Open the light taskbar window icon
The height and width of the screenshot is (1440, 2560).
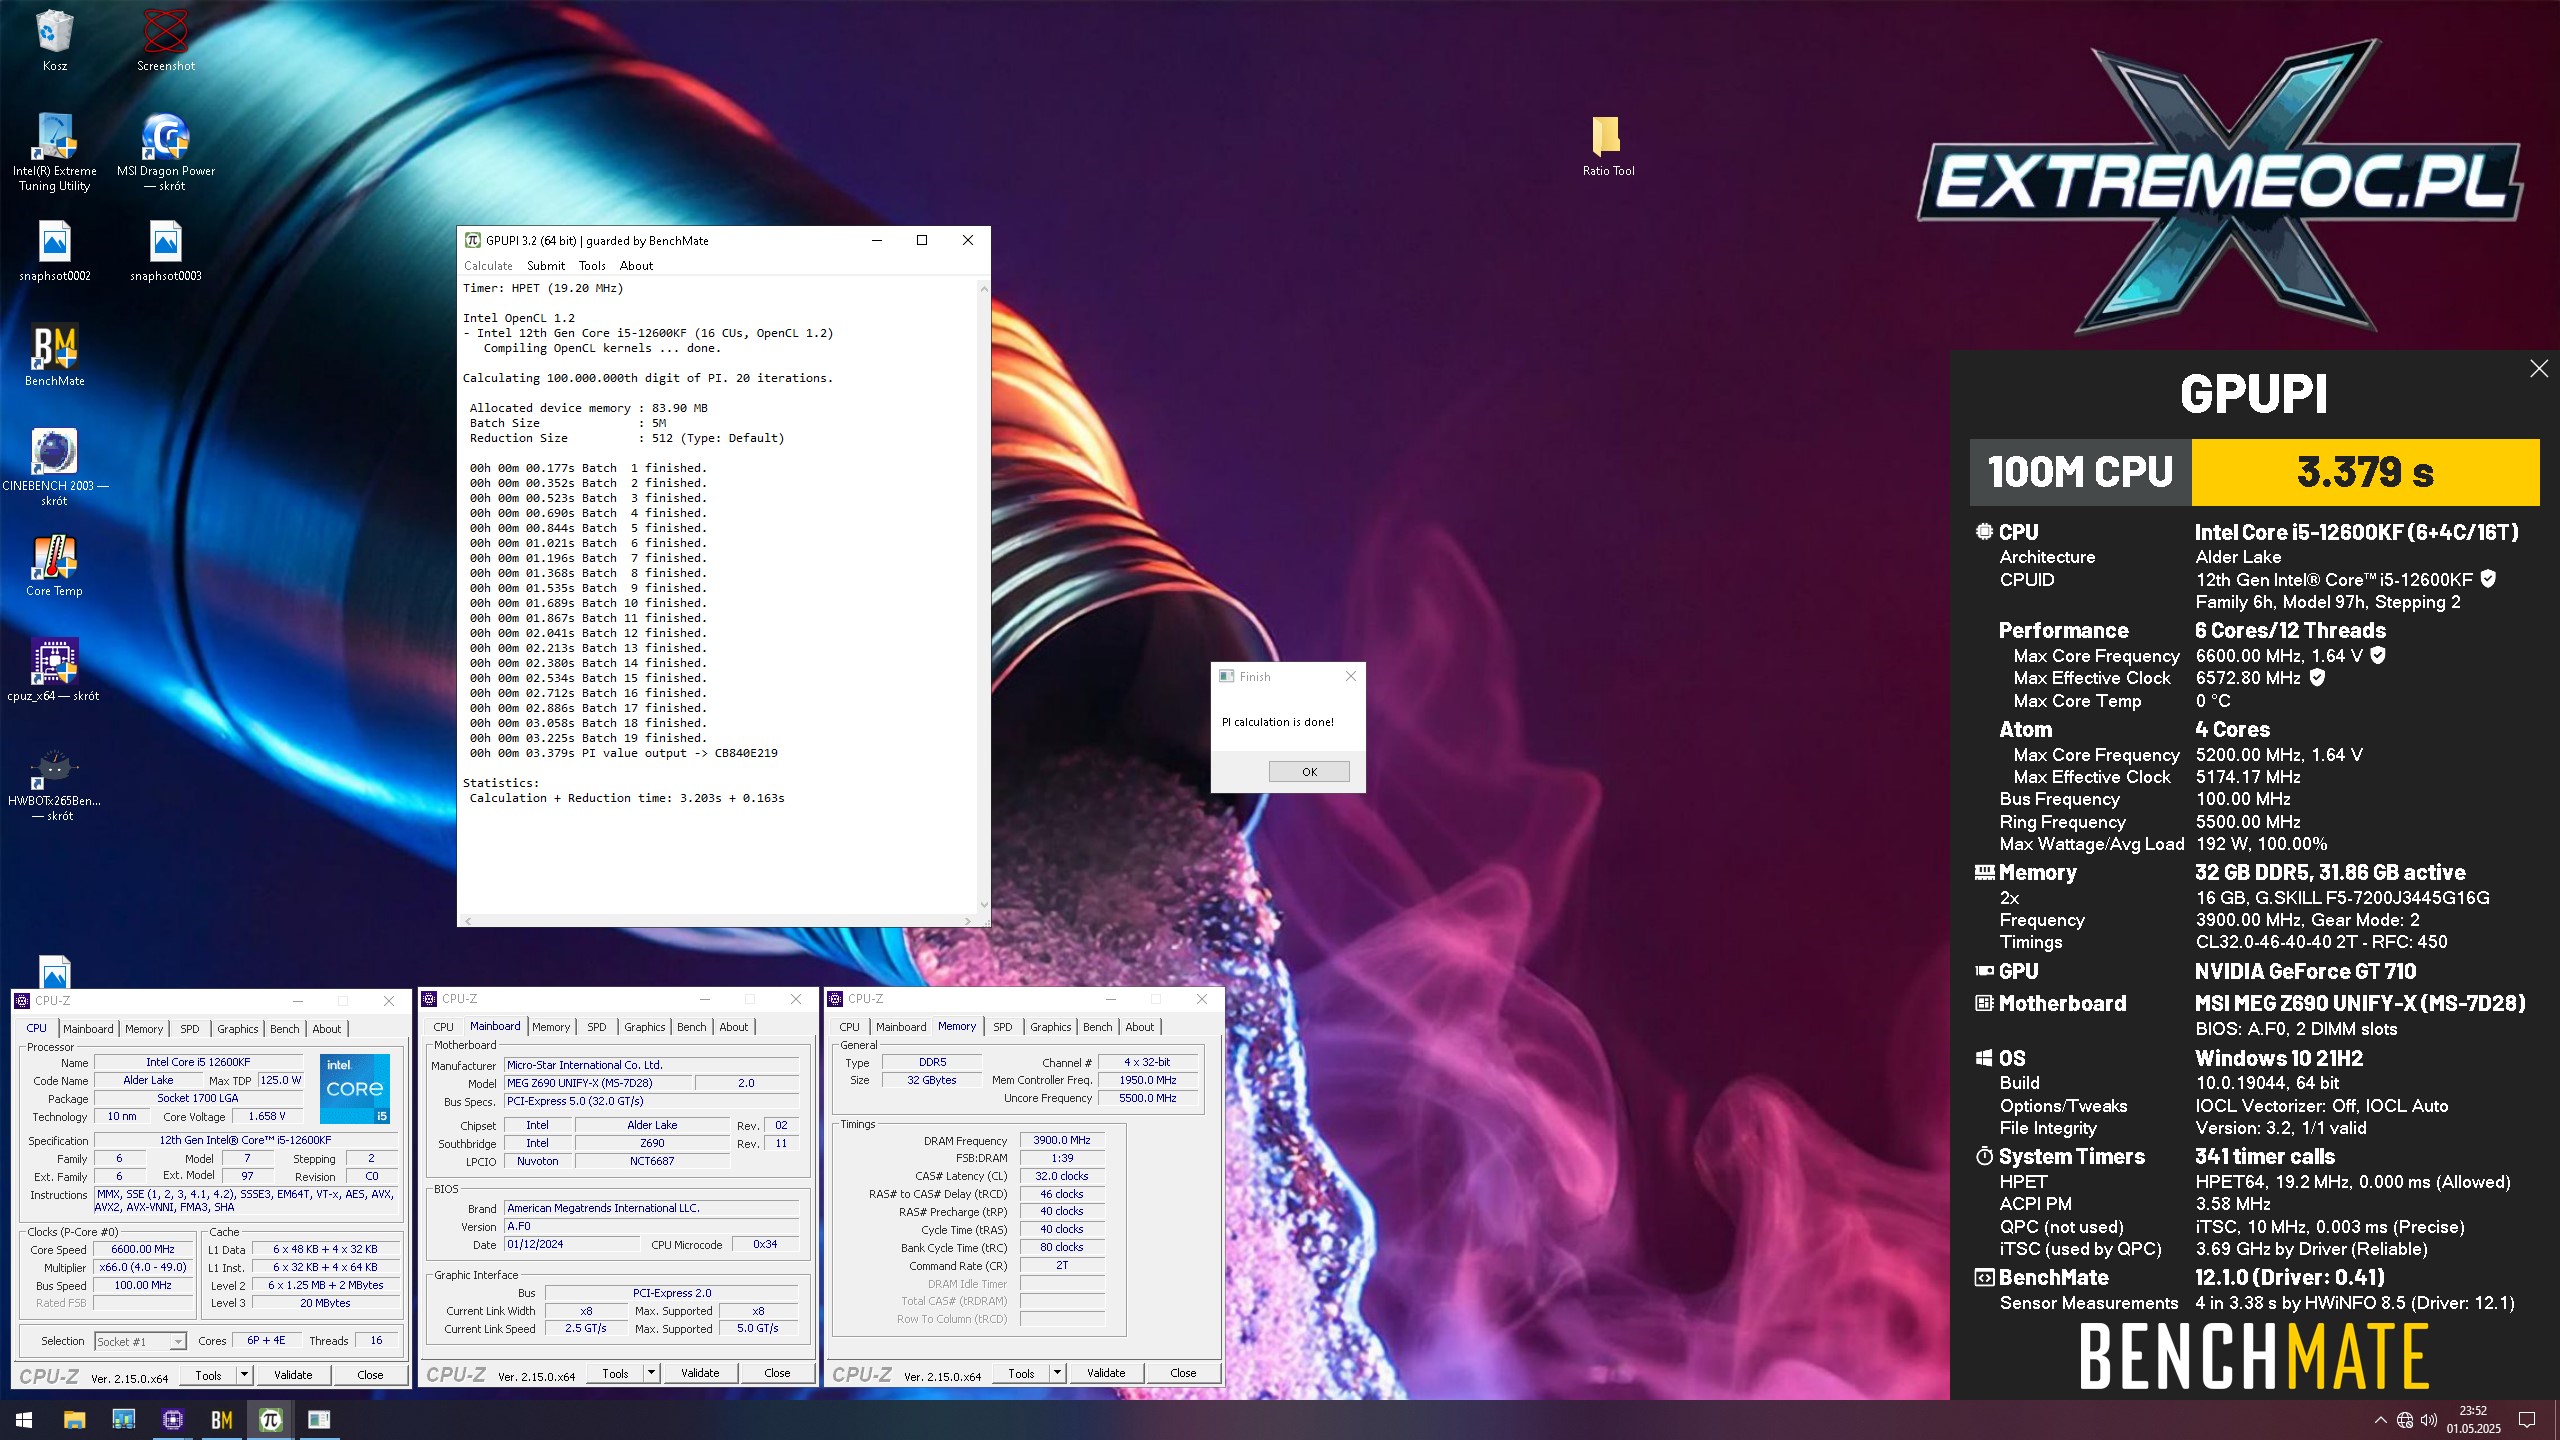(x=319, y=1420)
